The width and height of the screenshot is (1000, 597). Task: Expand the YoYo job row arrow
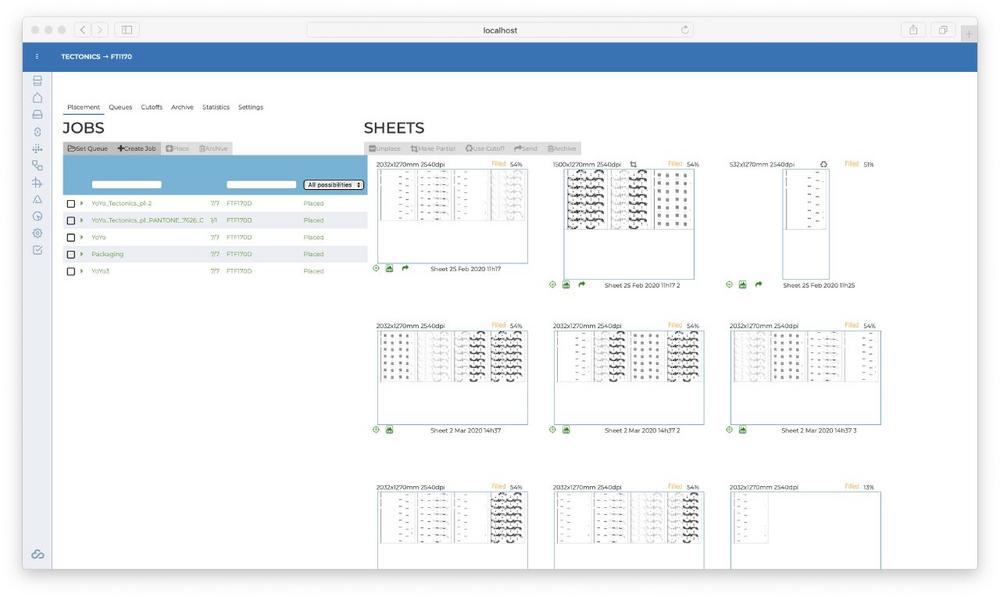[82, 237]
